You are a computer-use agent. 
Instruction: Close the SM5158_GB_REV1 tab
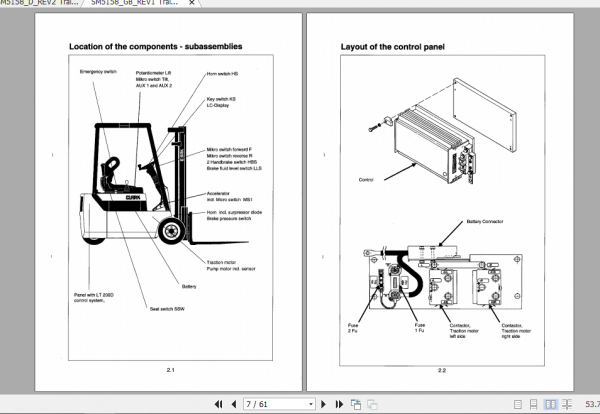[192, 3]
